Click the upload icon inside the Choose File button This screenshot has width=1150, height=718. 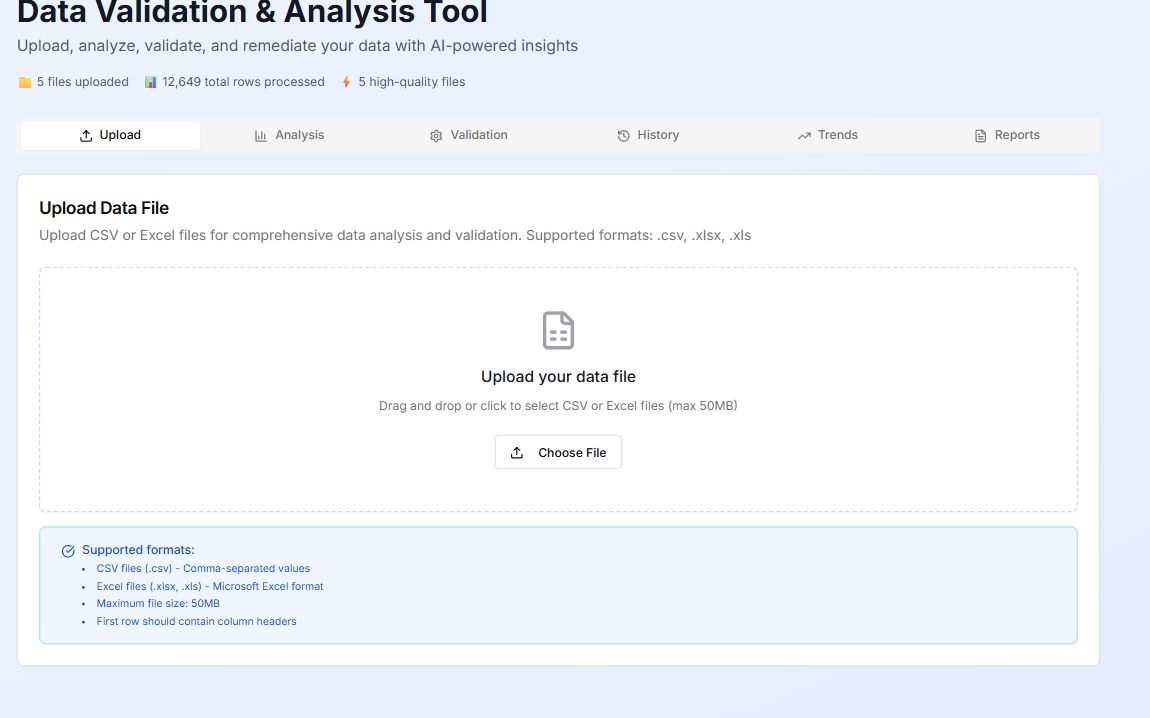click(516, 452)
